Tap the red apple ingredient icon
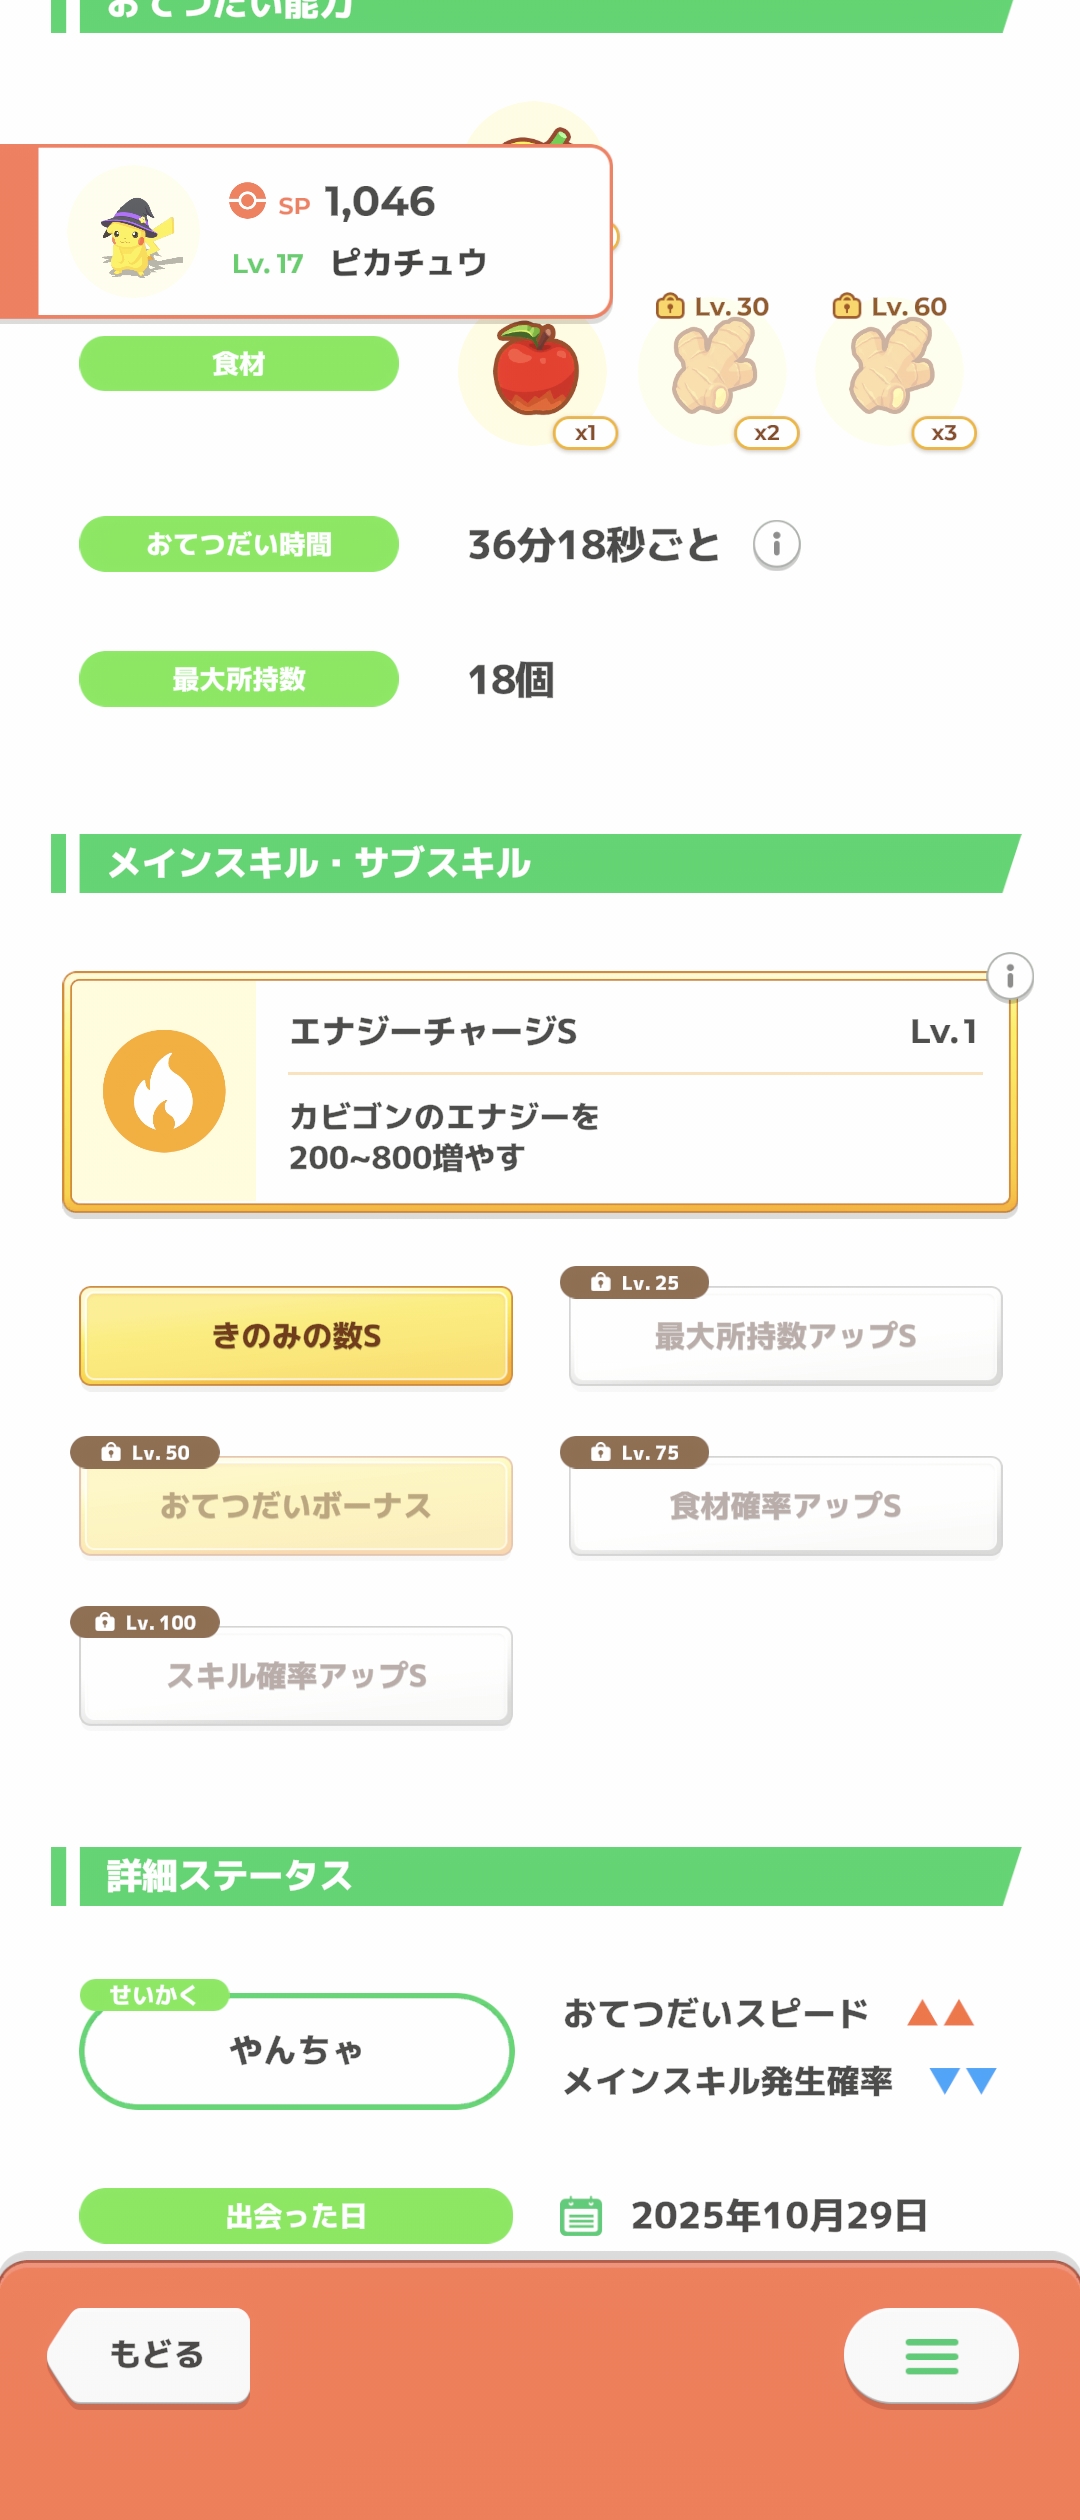 [535, 369]
